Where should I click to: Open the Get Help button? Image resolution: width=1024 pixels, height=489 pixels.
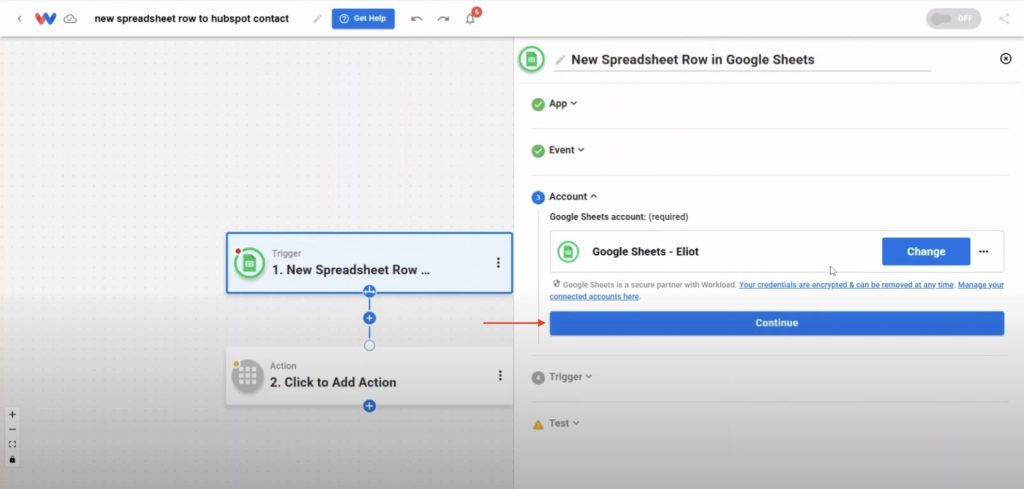coord(363,18)
